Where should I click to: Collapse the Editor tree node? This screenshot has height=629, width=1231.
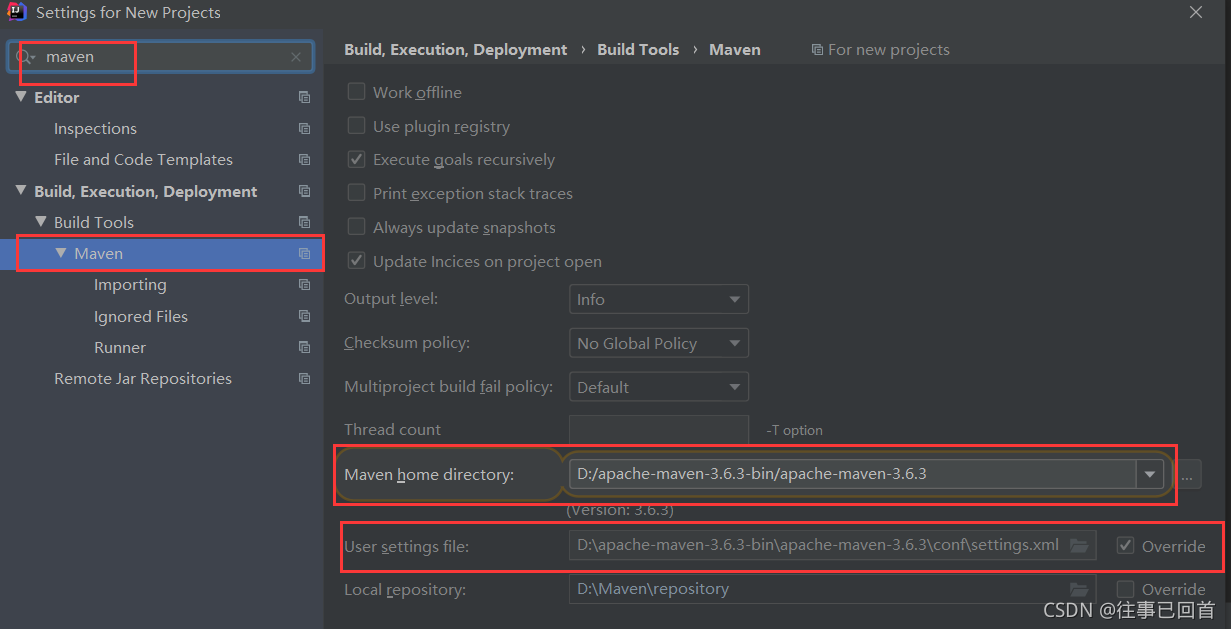click(x=22, y=97)
